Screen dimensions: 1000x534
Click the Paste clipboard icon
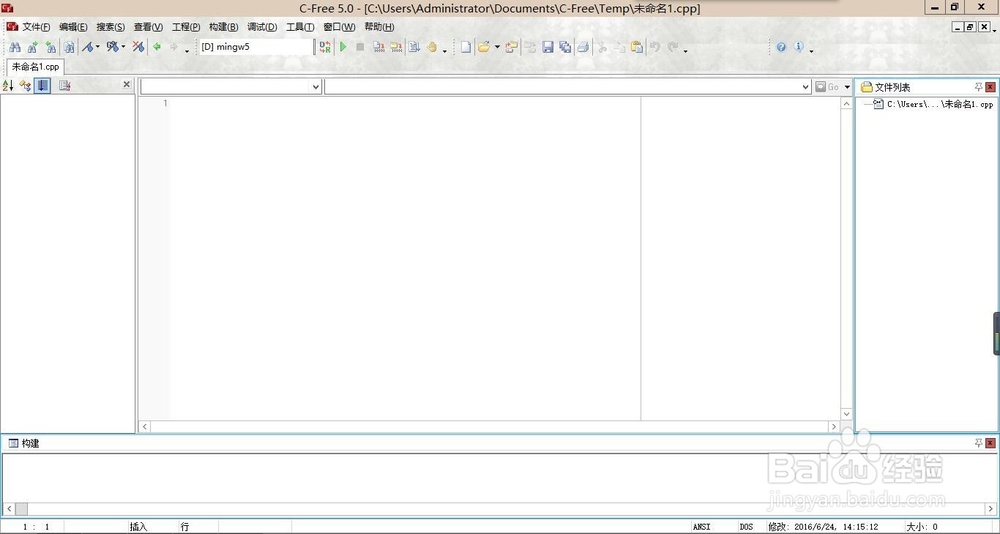[636, 47]
